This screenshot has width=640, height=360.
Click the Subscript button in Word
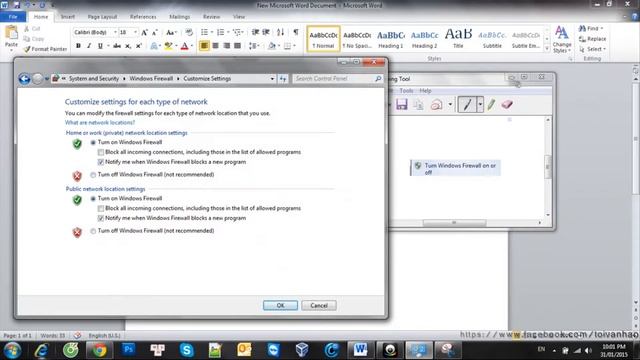click(128, 46)
